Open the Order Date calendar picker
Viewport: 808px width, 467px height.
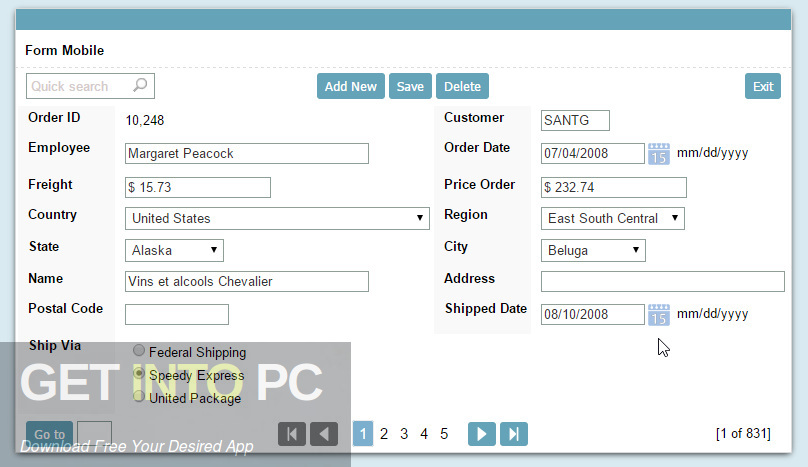[x=659, y=154]
